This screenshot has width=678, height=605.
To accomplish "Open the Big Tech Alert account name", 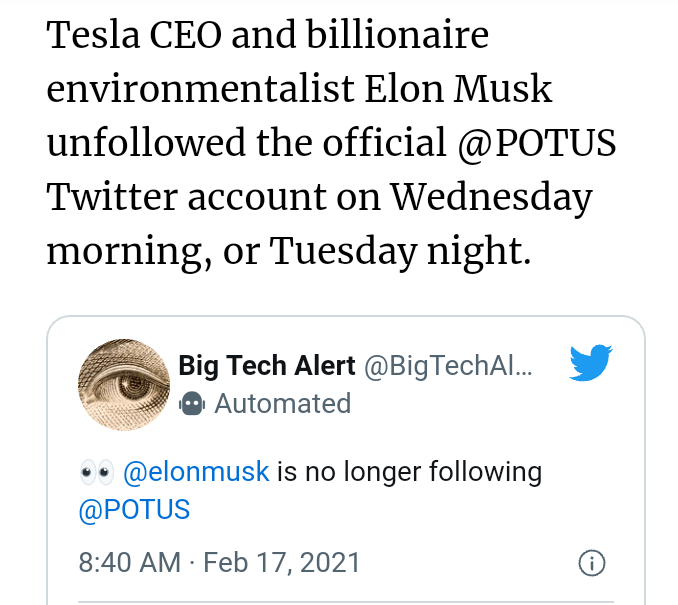I will pos(266,366).
